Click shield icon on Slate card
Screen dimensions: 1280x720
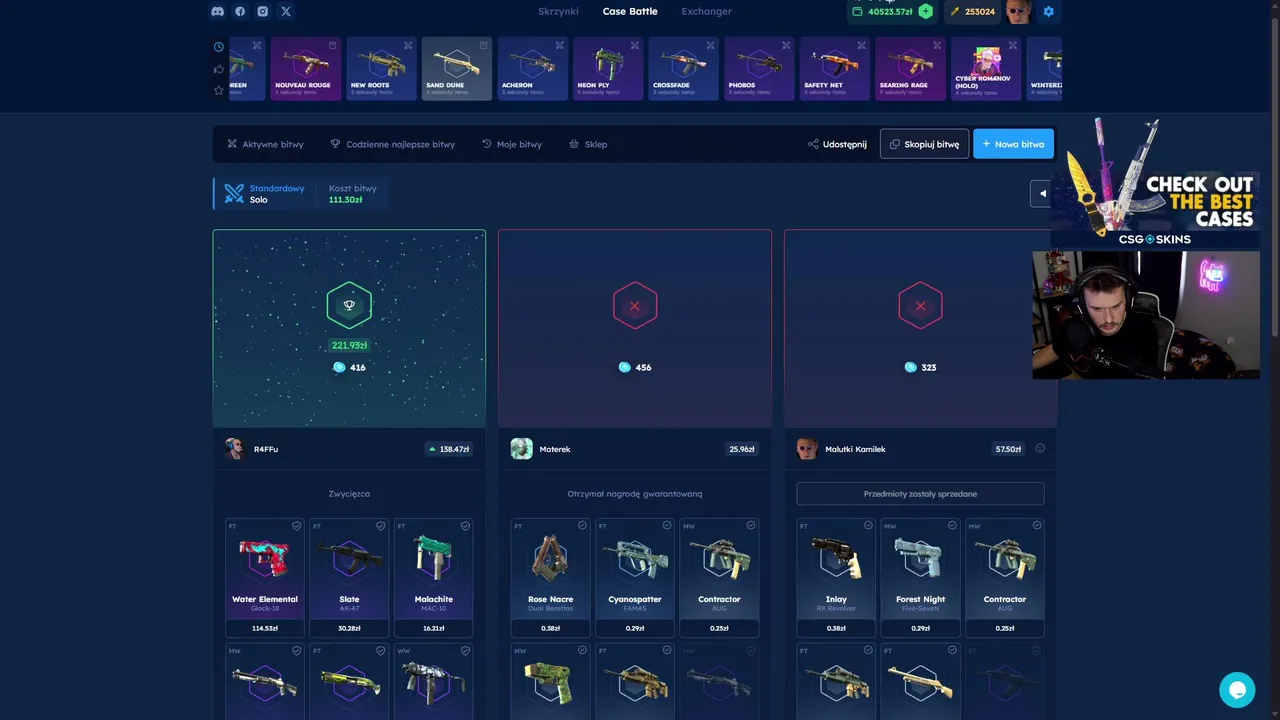coord(380,525)
